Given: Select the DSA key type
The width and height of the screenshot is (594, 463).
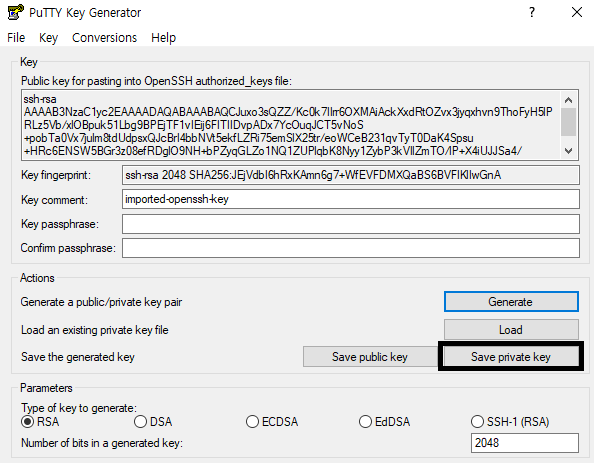Looking at the screenshot, I should (x=153, y=422).
